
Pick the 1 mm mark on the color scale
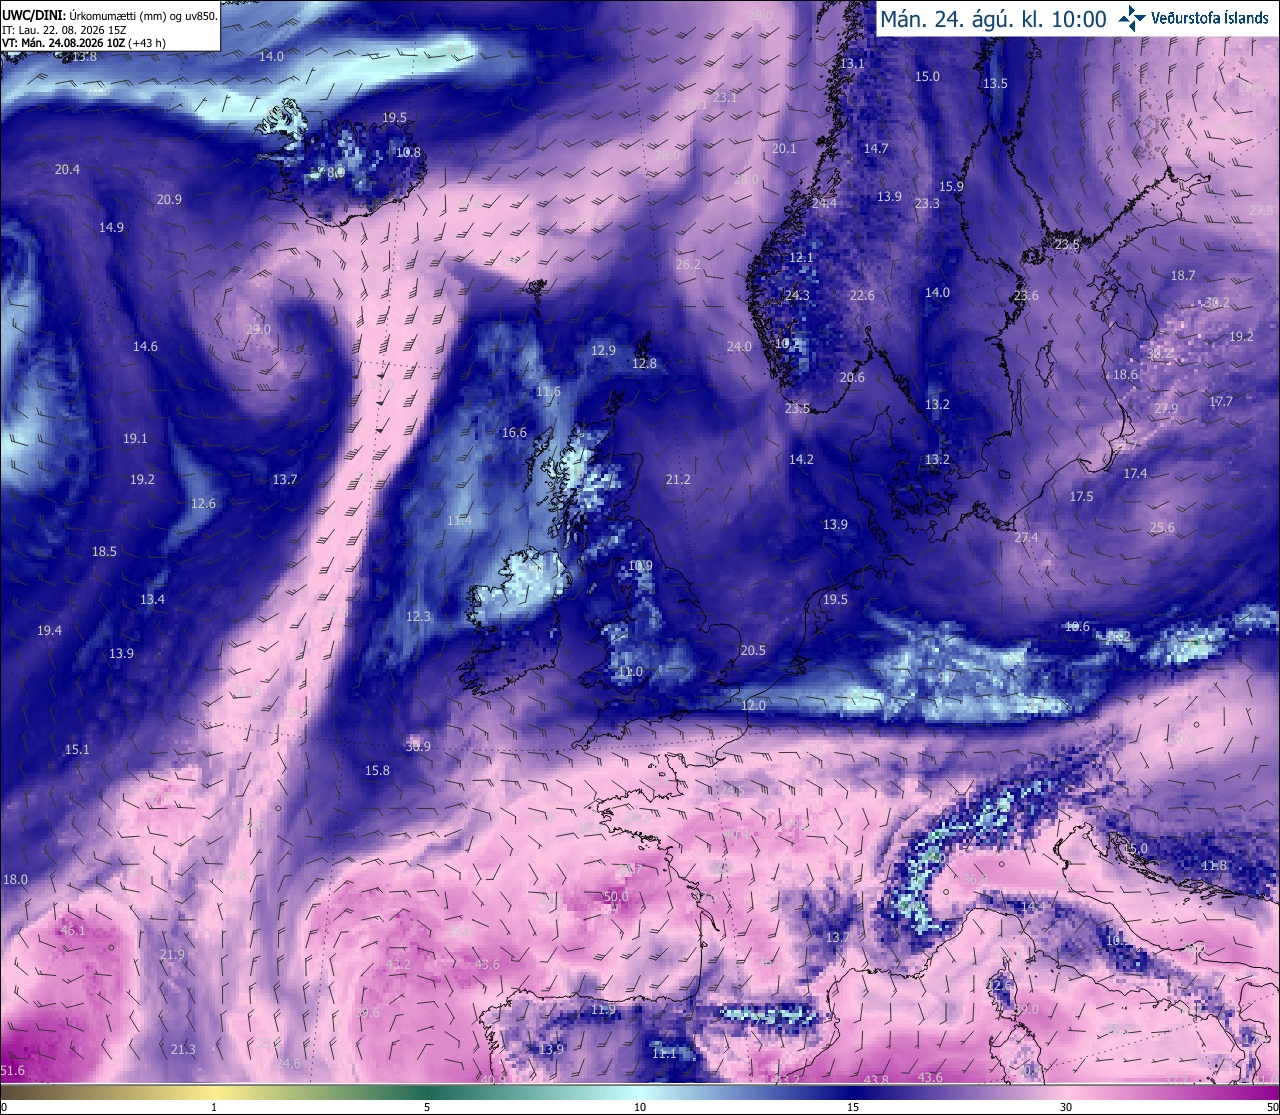pyautogui.click(x=214, y=1107)
